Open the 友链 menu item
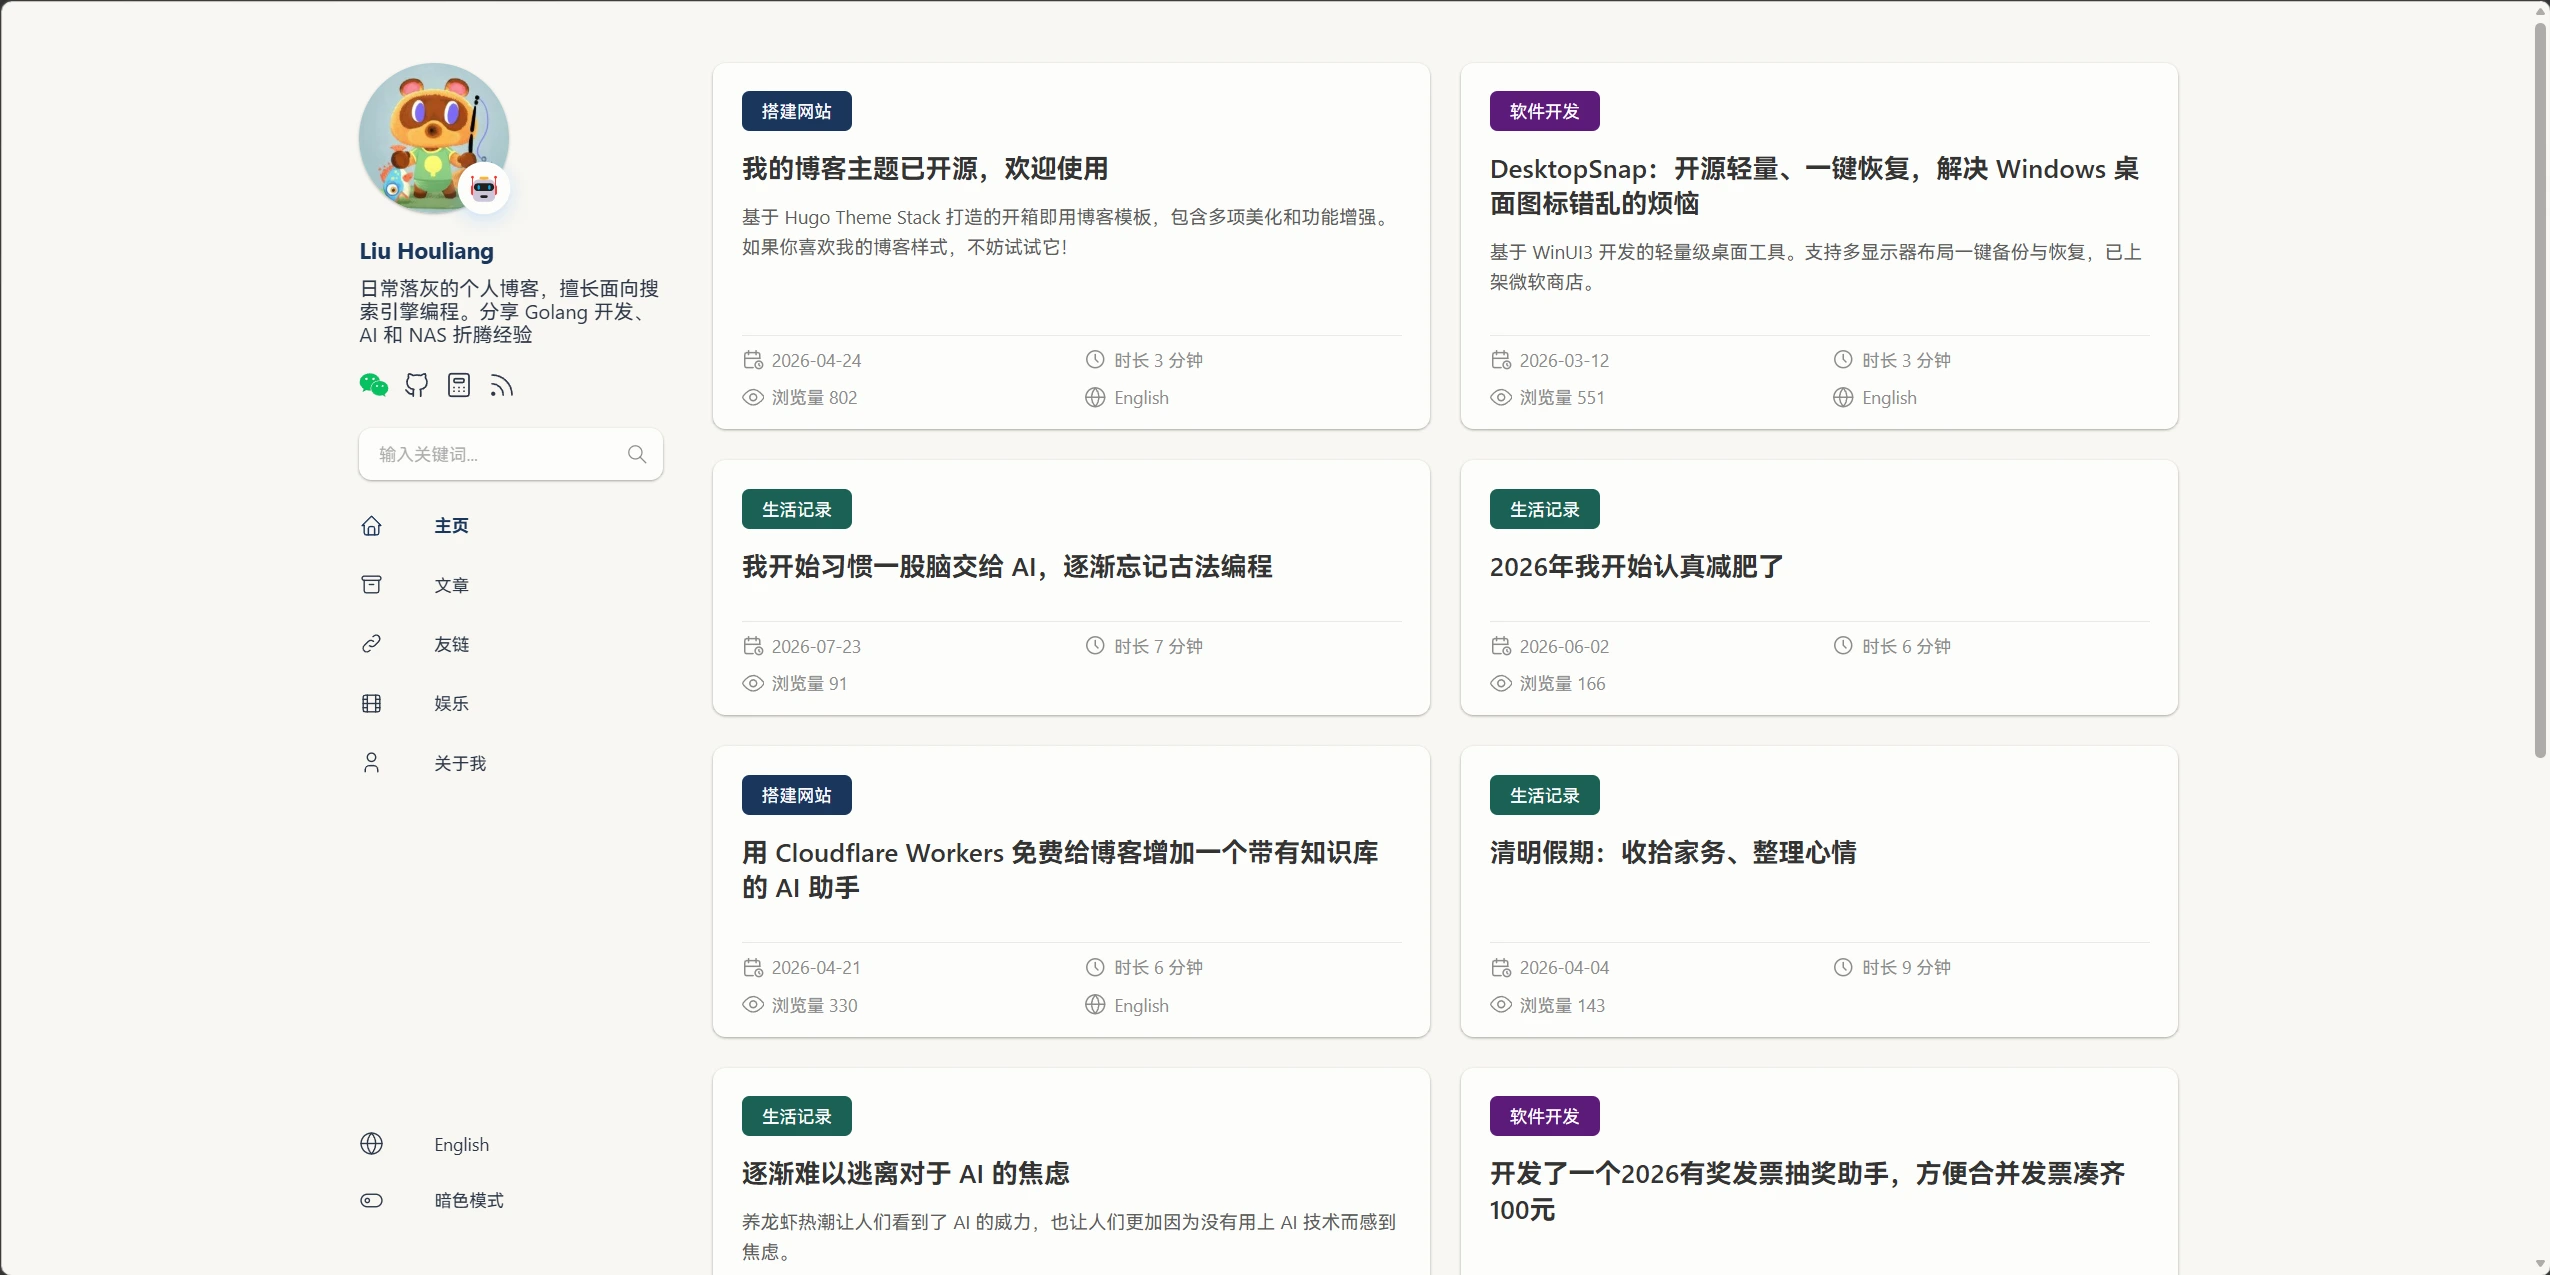Viewport: 2550px width, 1275px height. pos(451,644)
